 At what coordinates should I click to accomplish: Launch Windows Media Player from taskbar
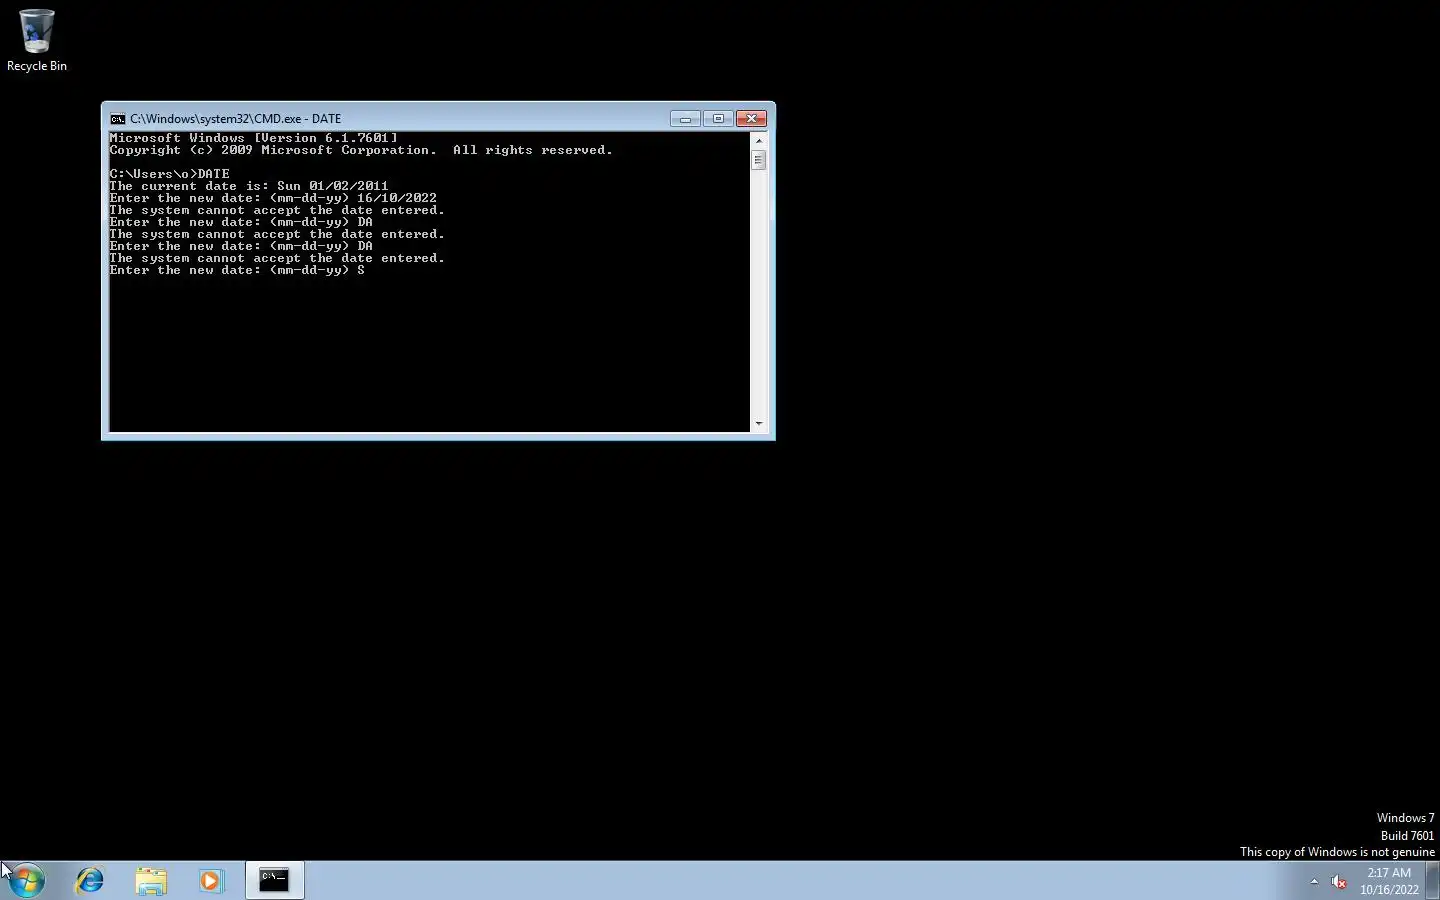[211, 880]
